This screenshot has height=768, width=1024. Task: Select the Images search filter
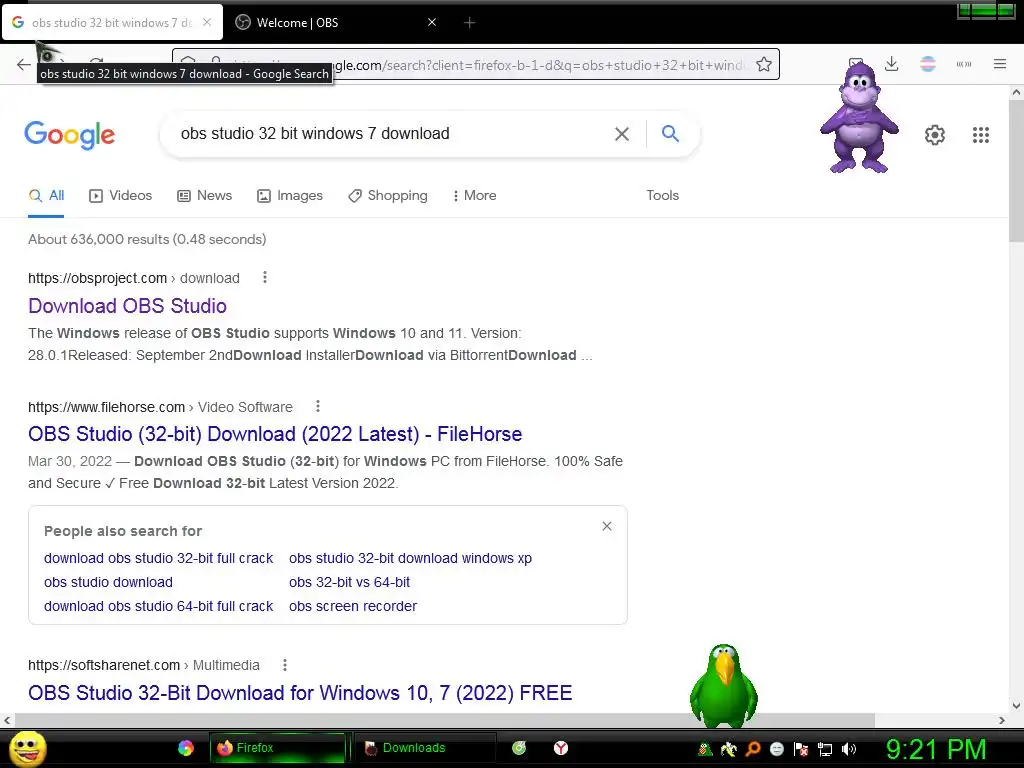[x=290, y=195]
